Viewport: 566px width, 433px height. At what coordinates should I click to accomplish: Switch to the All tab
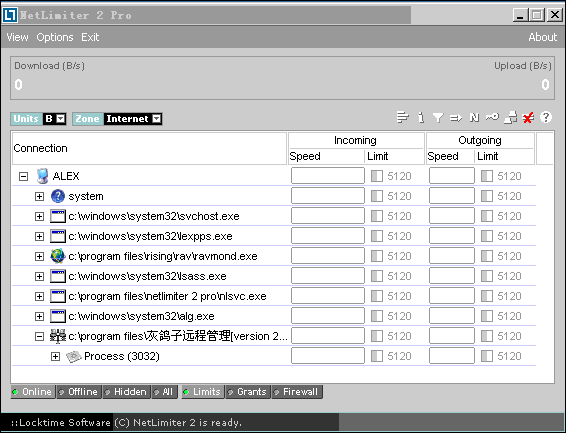pos(165,392)
